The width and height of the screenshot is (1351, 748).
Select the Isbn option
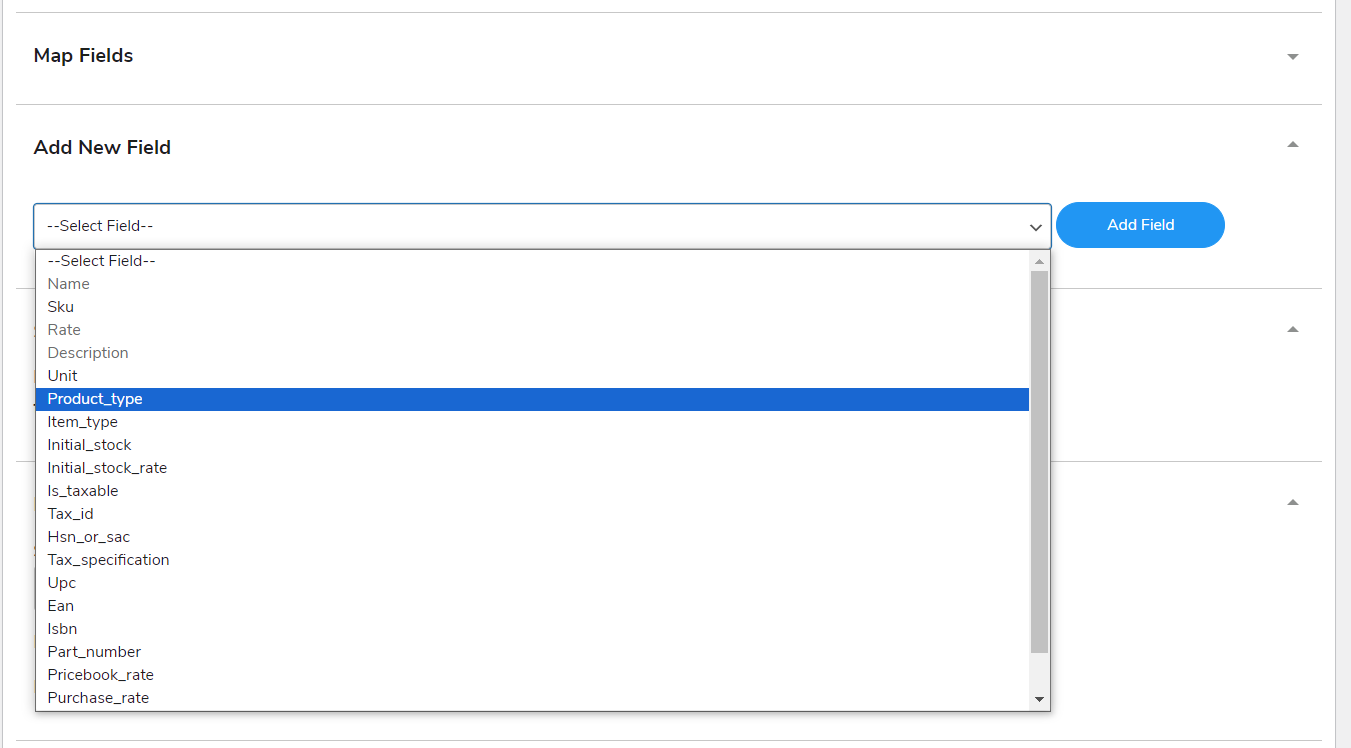click(x=62, y=628)
